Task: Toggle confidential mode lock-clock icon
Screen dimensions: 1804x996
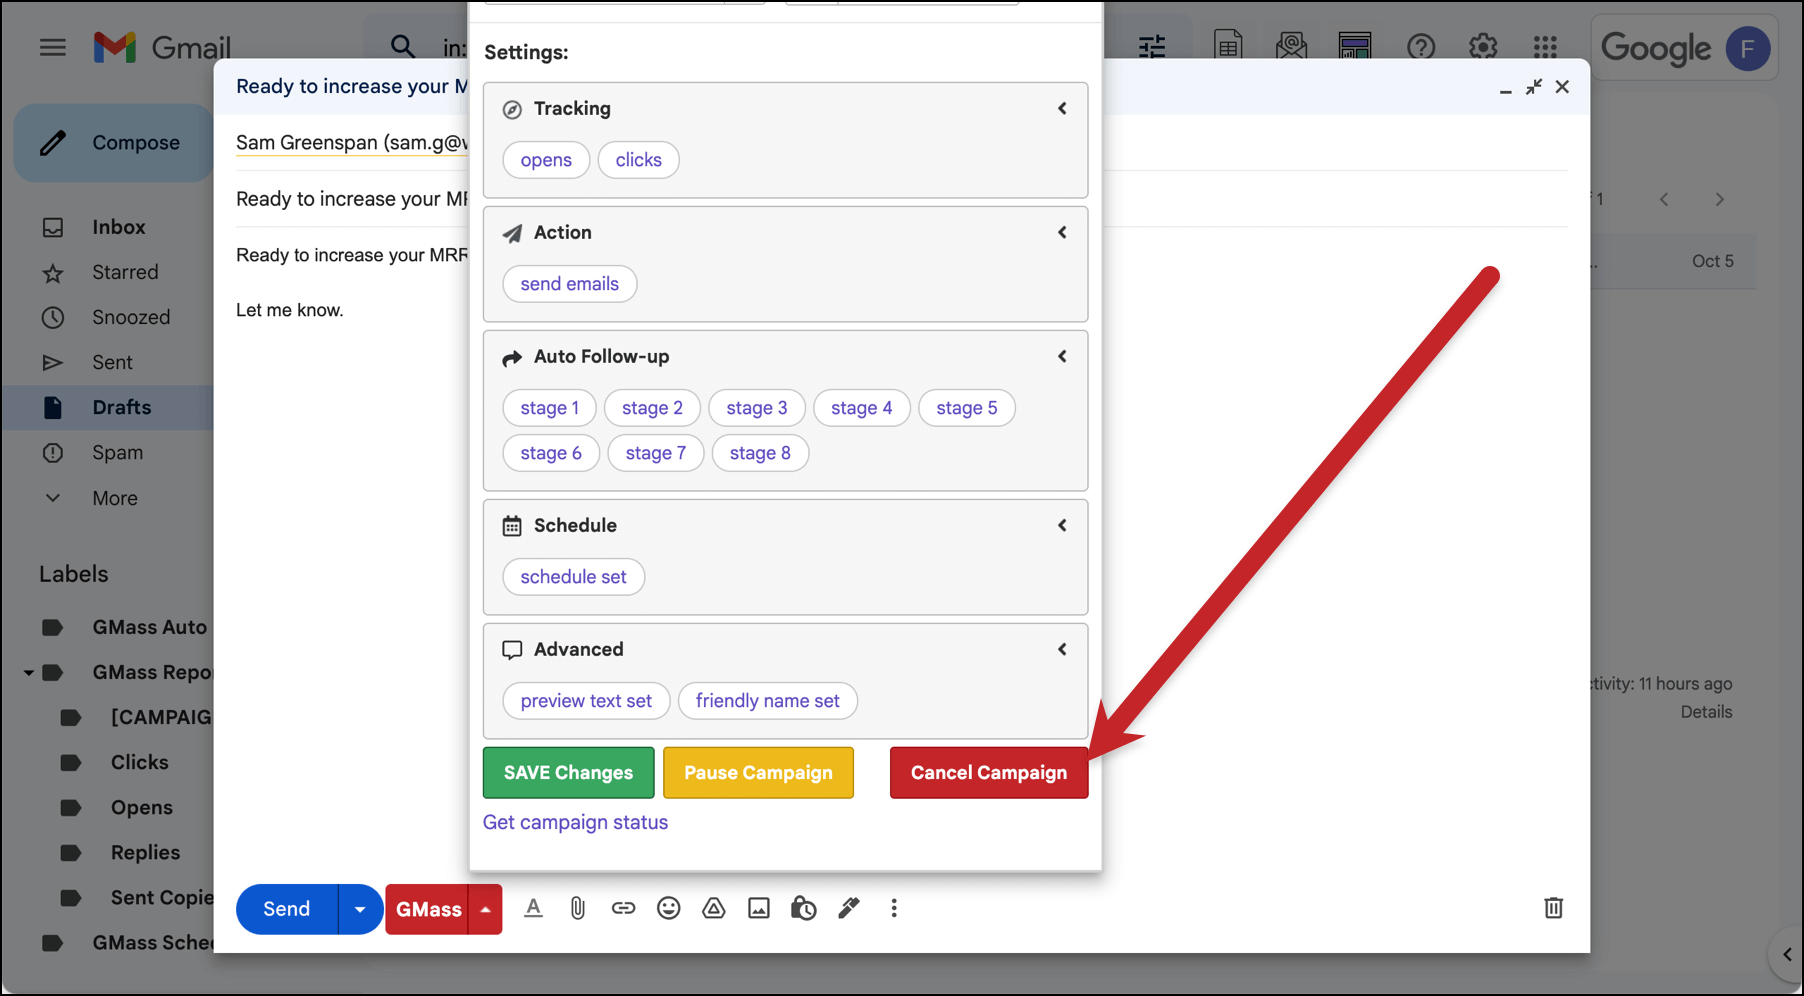Action: [803, 908]
